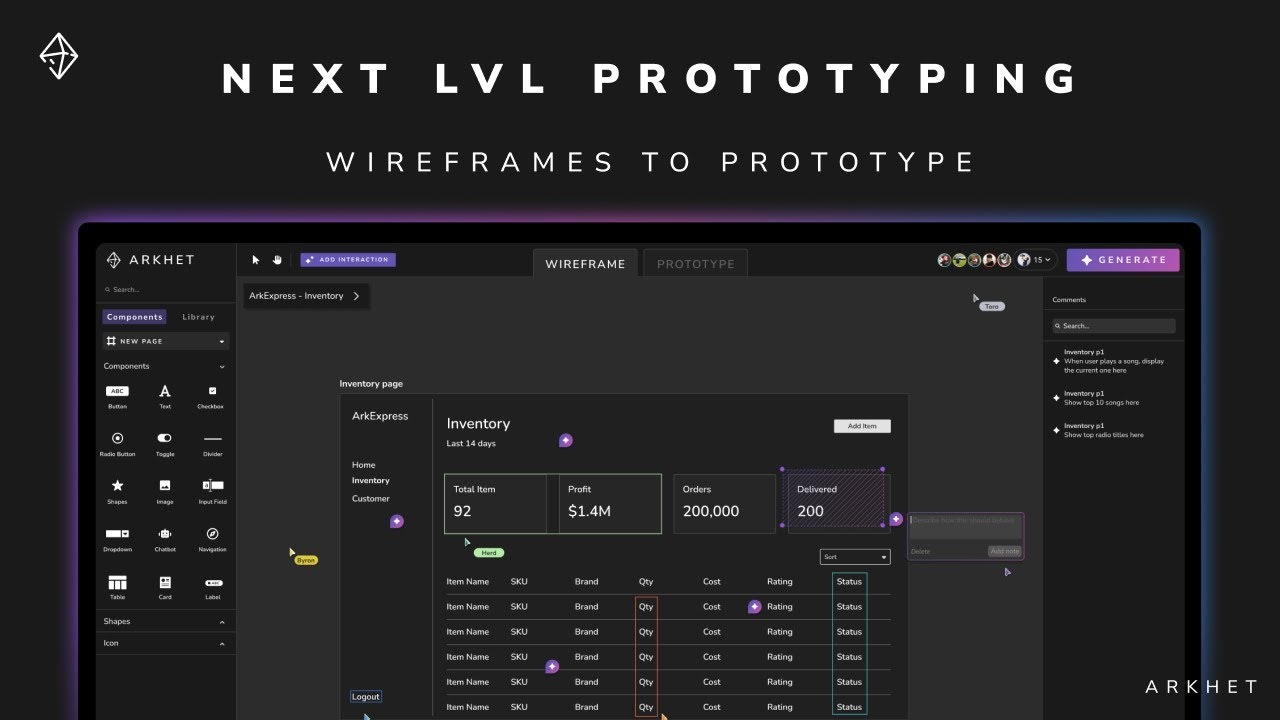Pick the Dropdown component icon
Screen dimensions: 1280x720
(117, 533)
